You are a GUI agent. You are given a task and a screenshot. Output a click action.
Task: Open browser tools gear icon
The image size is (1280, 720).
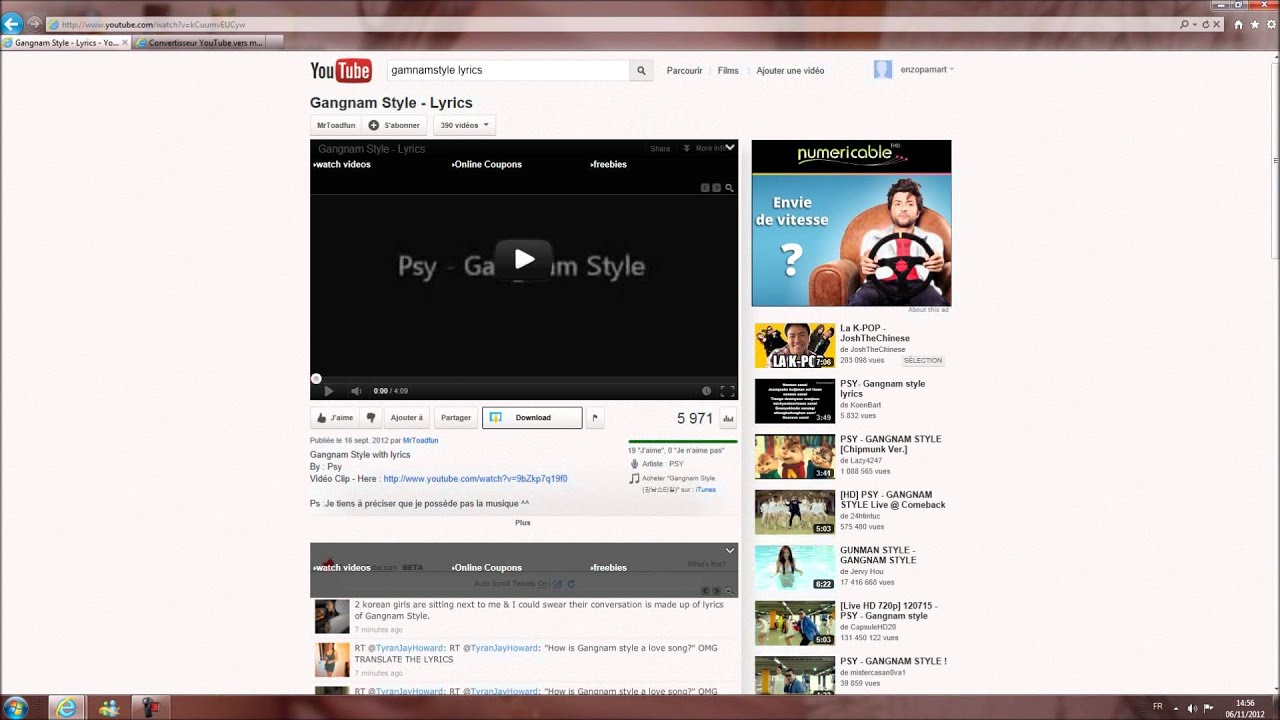[1269, 24]
